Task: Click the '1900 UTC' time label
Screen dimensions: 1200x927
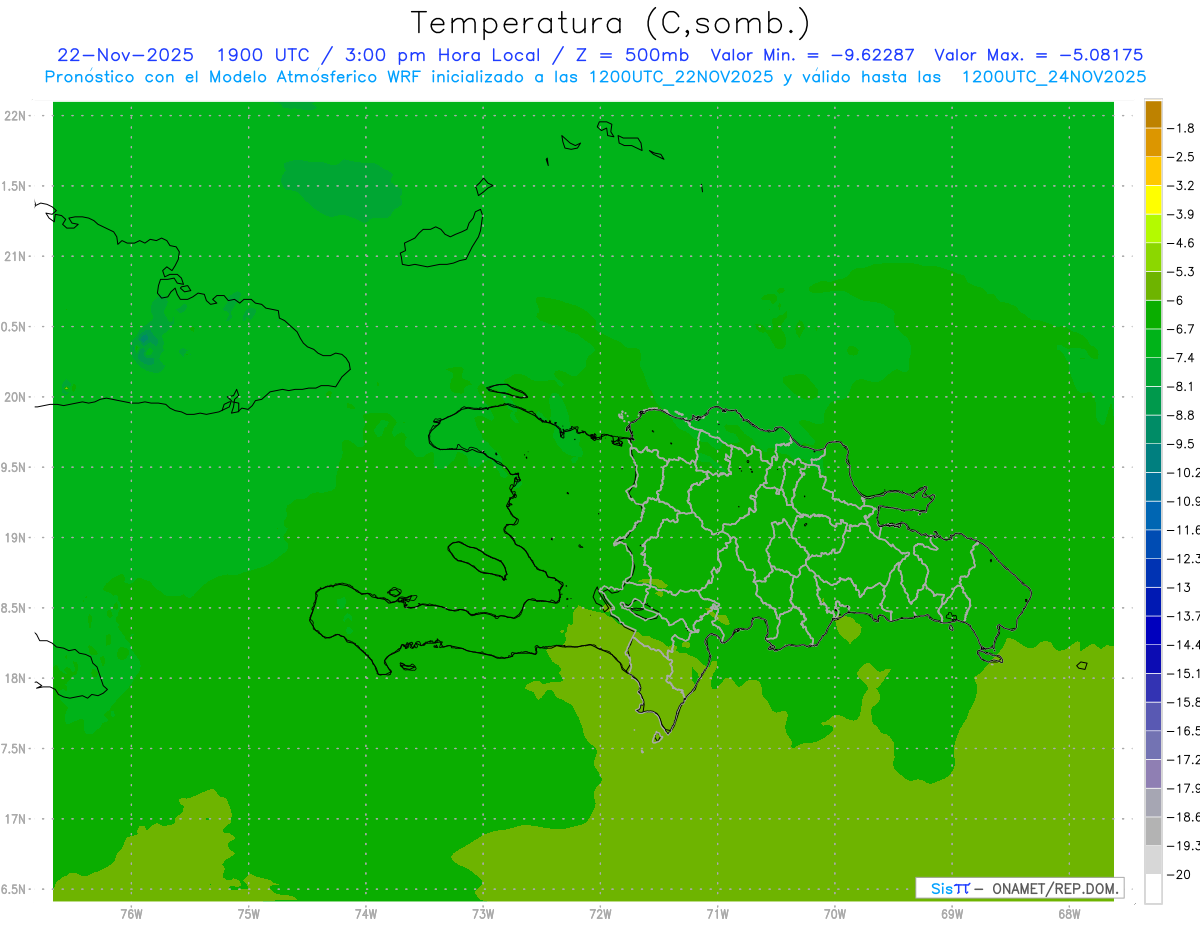Action: [x=264, y=55]
